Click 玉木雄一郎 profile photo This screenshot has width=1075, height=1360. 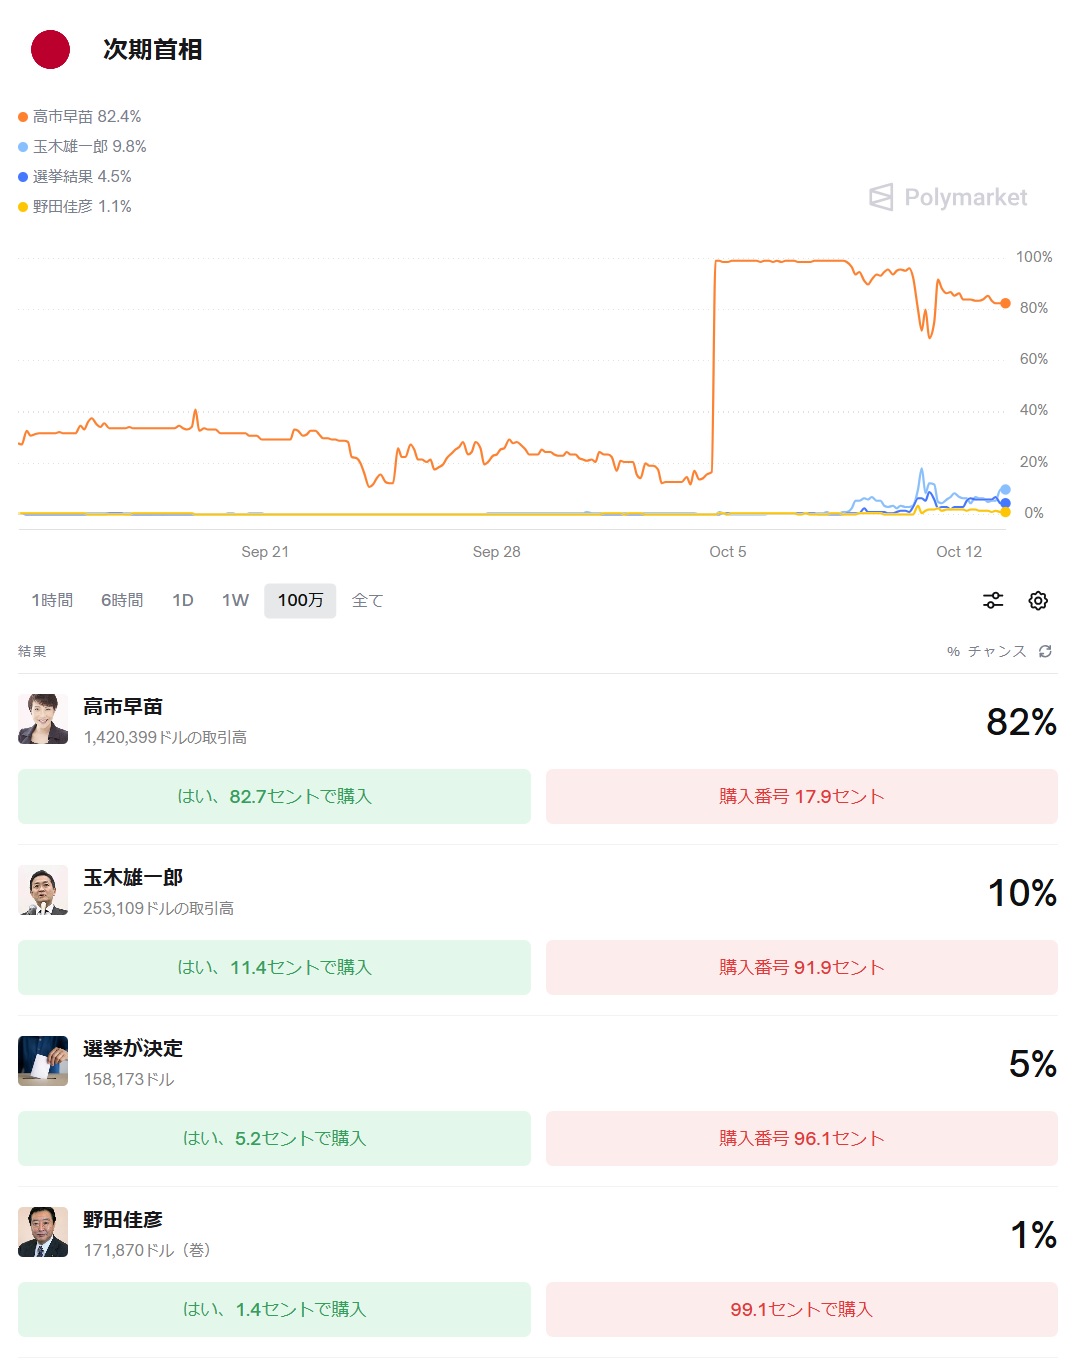43,890
